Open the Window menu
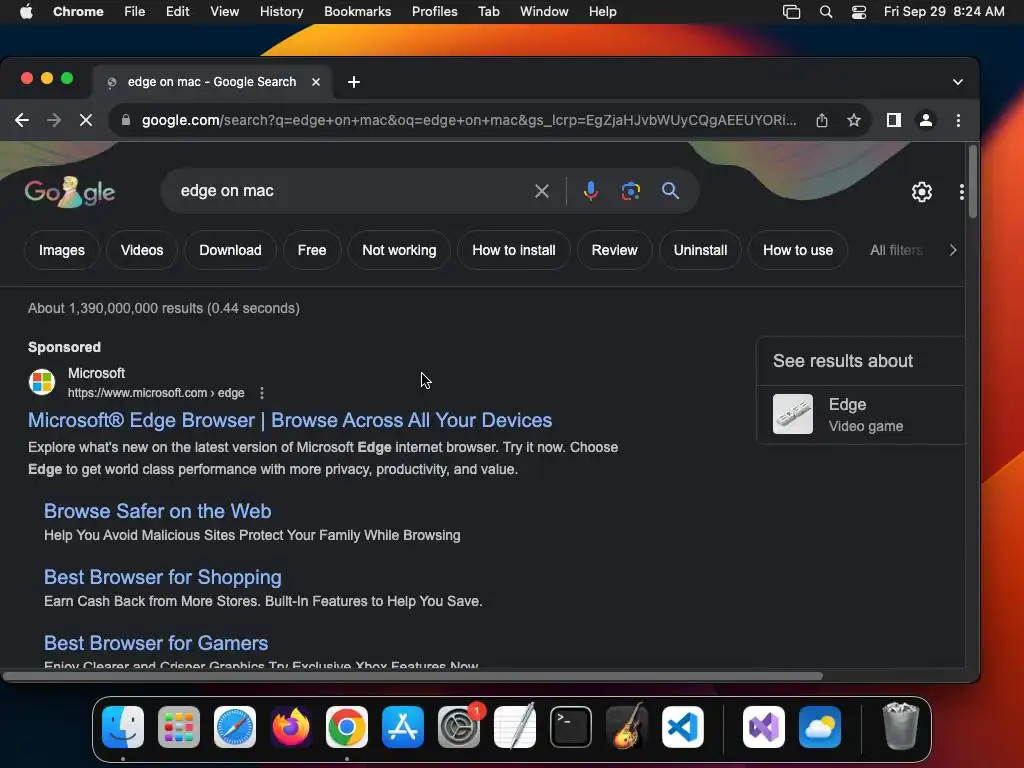Screen dimensions: 1024x768 tap(544, 12)
